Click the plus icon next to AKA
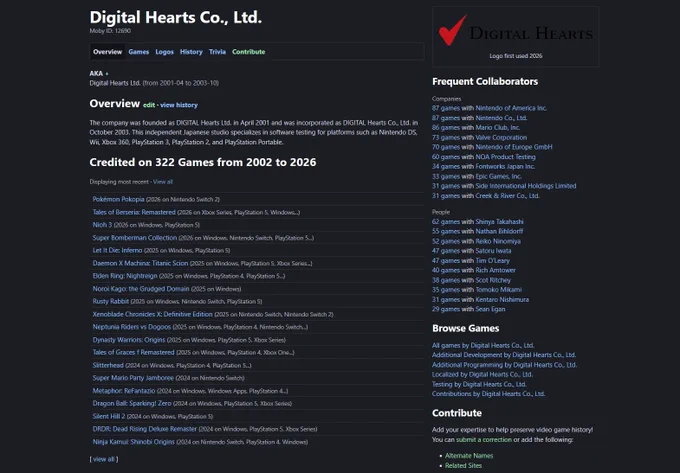 click(107, 74)
